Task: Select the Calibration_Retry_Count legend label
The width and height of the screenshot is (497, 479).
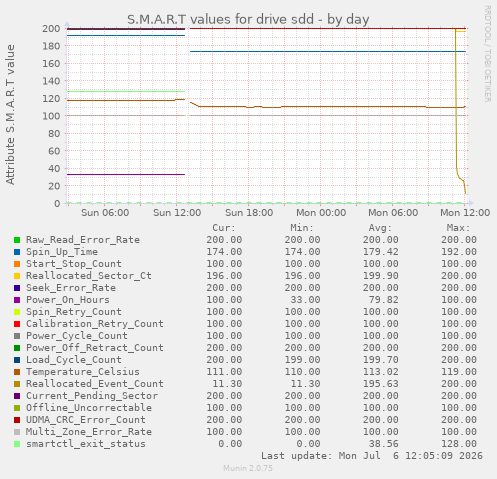Action: pyautogui.click(x=95, y=324)
